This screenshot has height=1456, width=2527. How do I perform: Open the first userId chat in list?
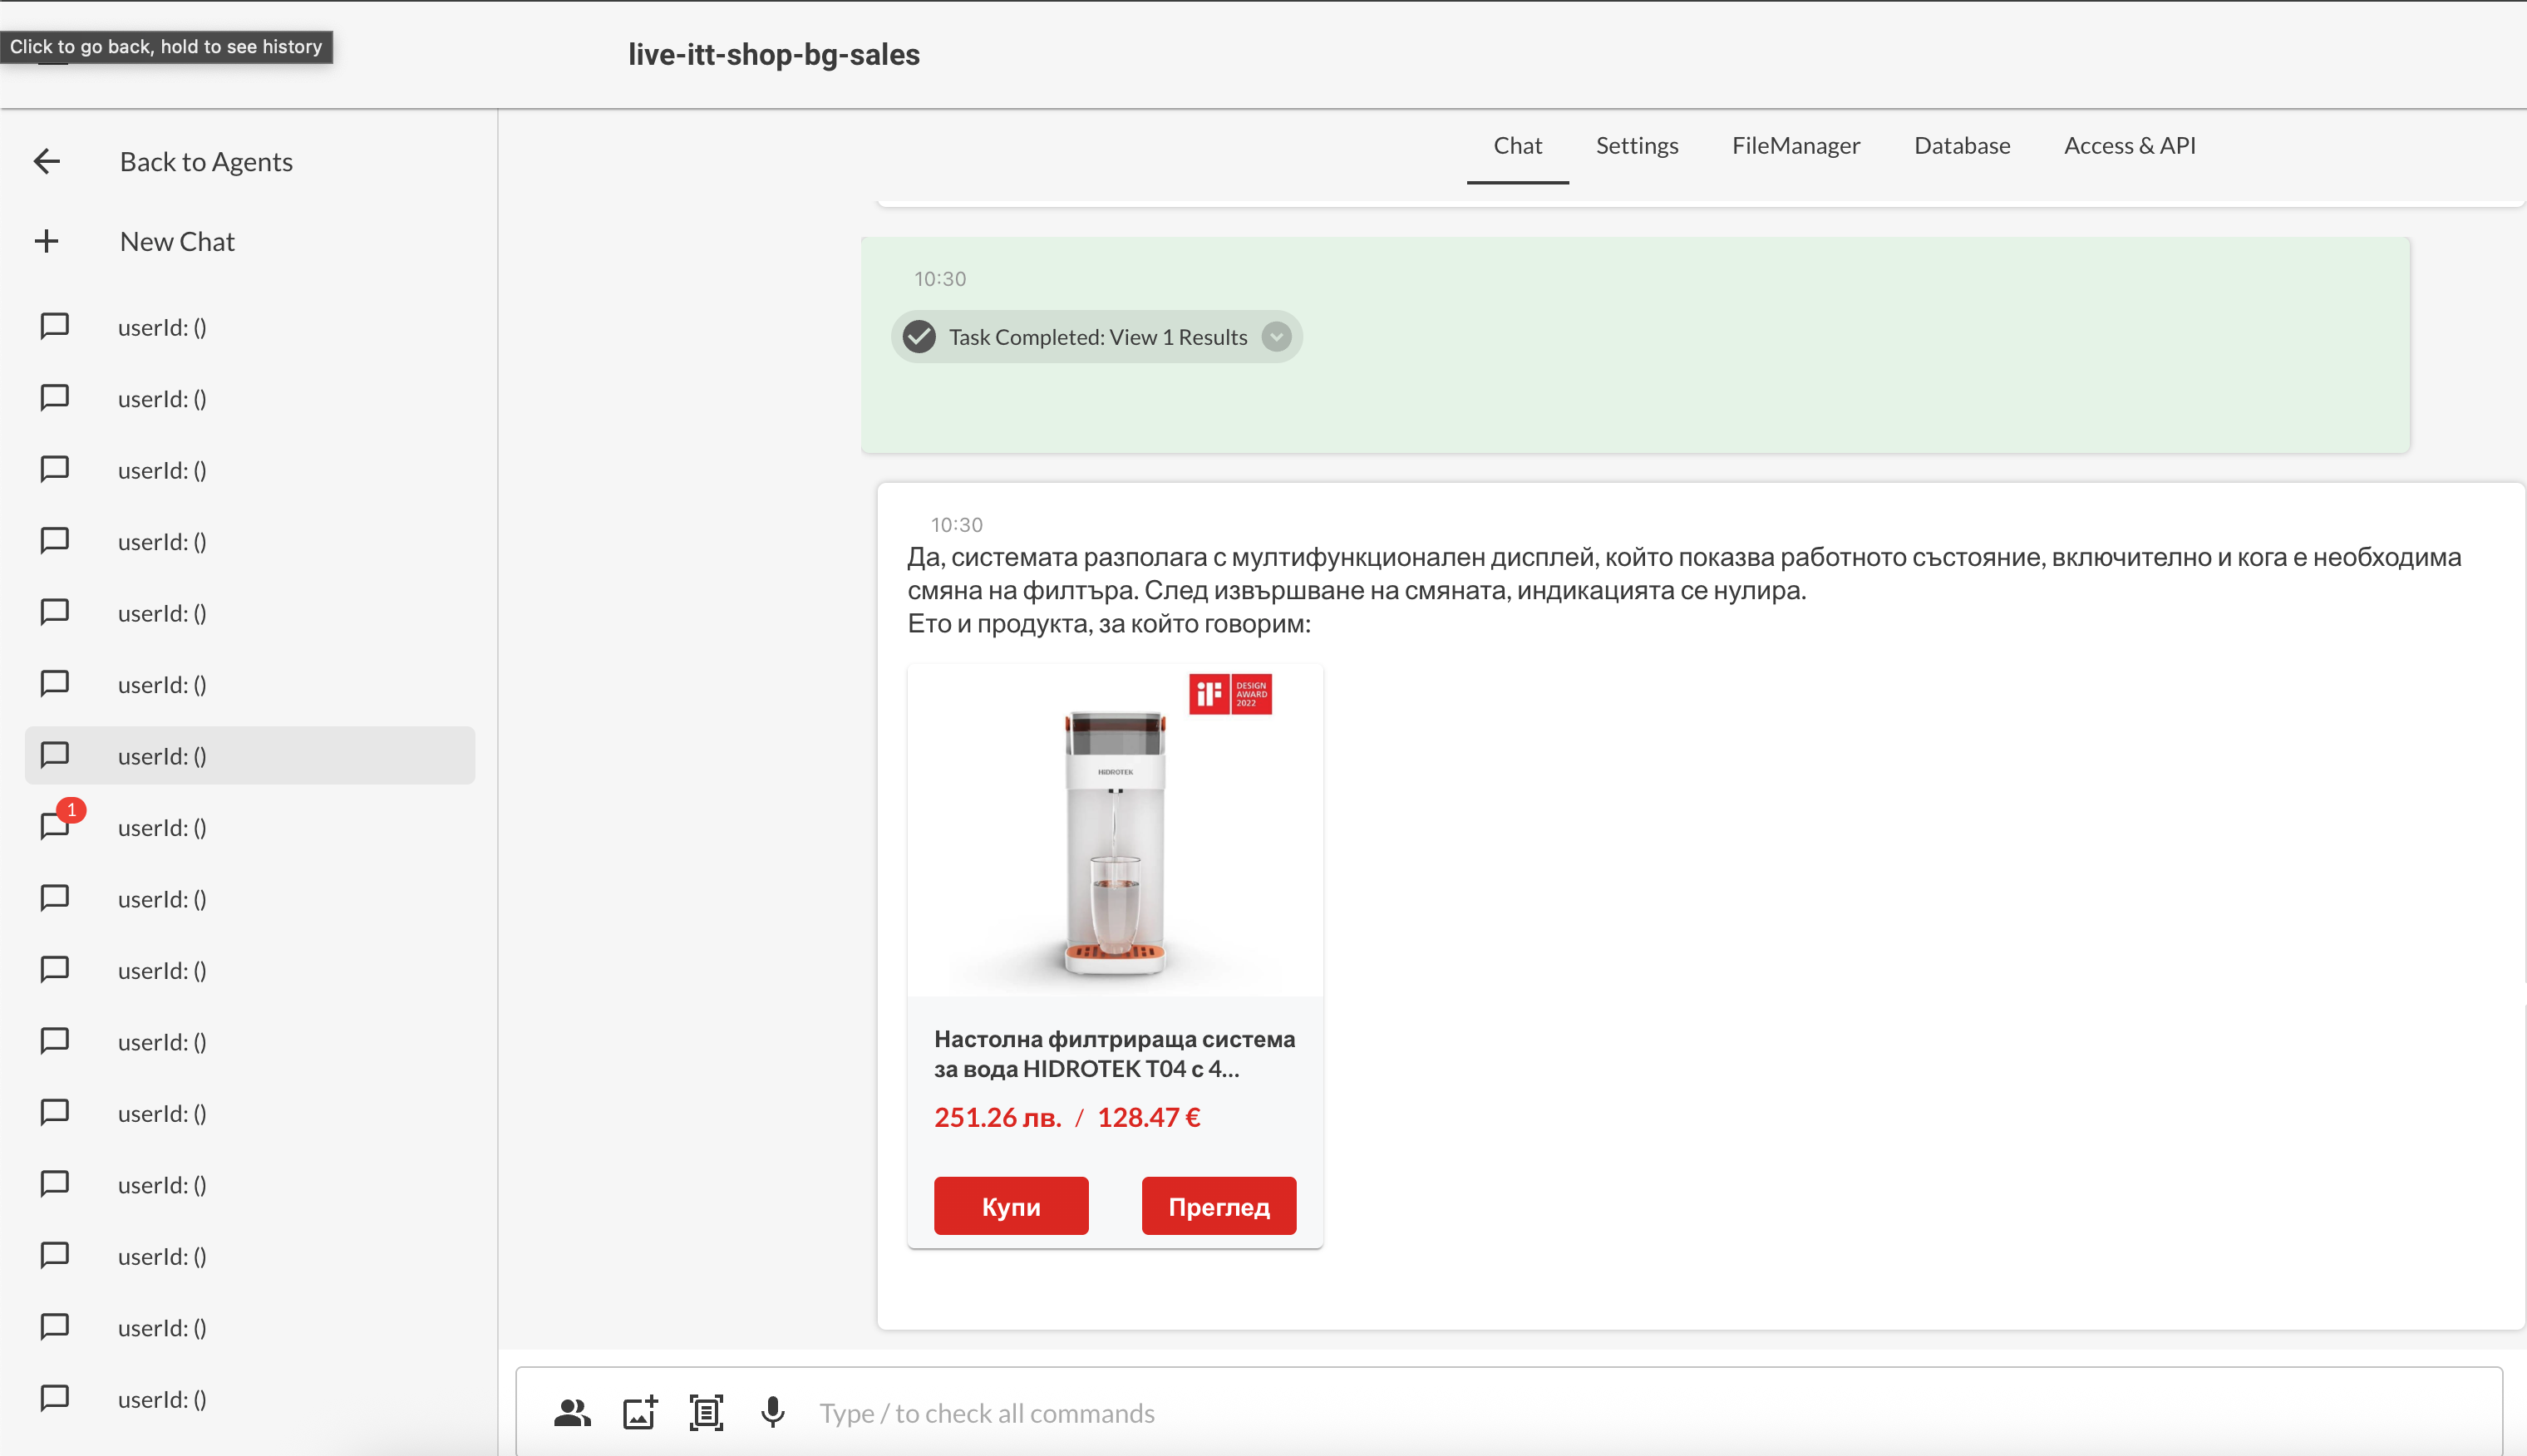pos(162,328)
